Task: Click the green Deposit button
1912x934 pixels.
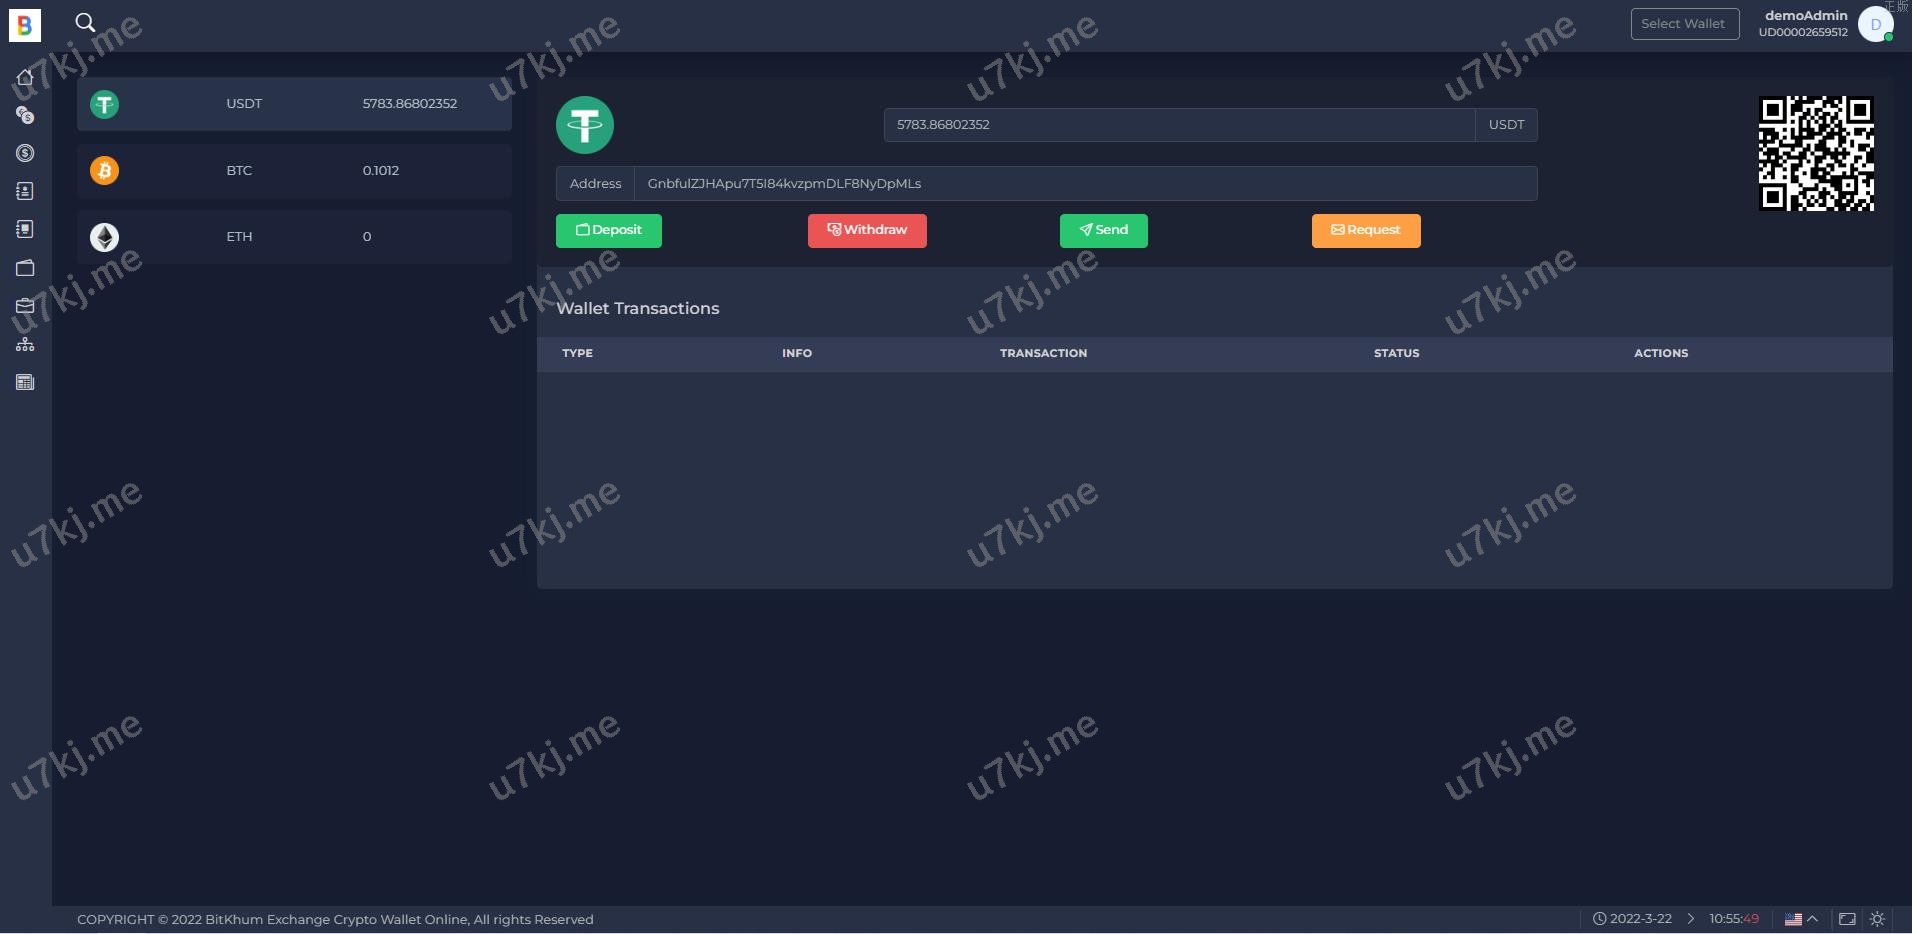Action: coord(608,230)
